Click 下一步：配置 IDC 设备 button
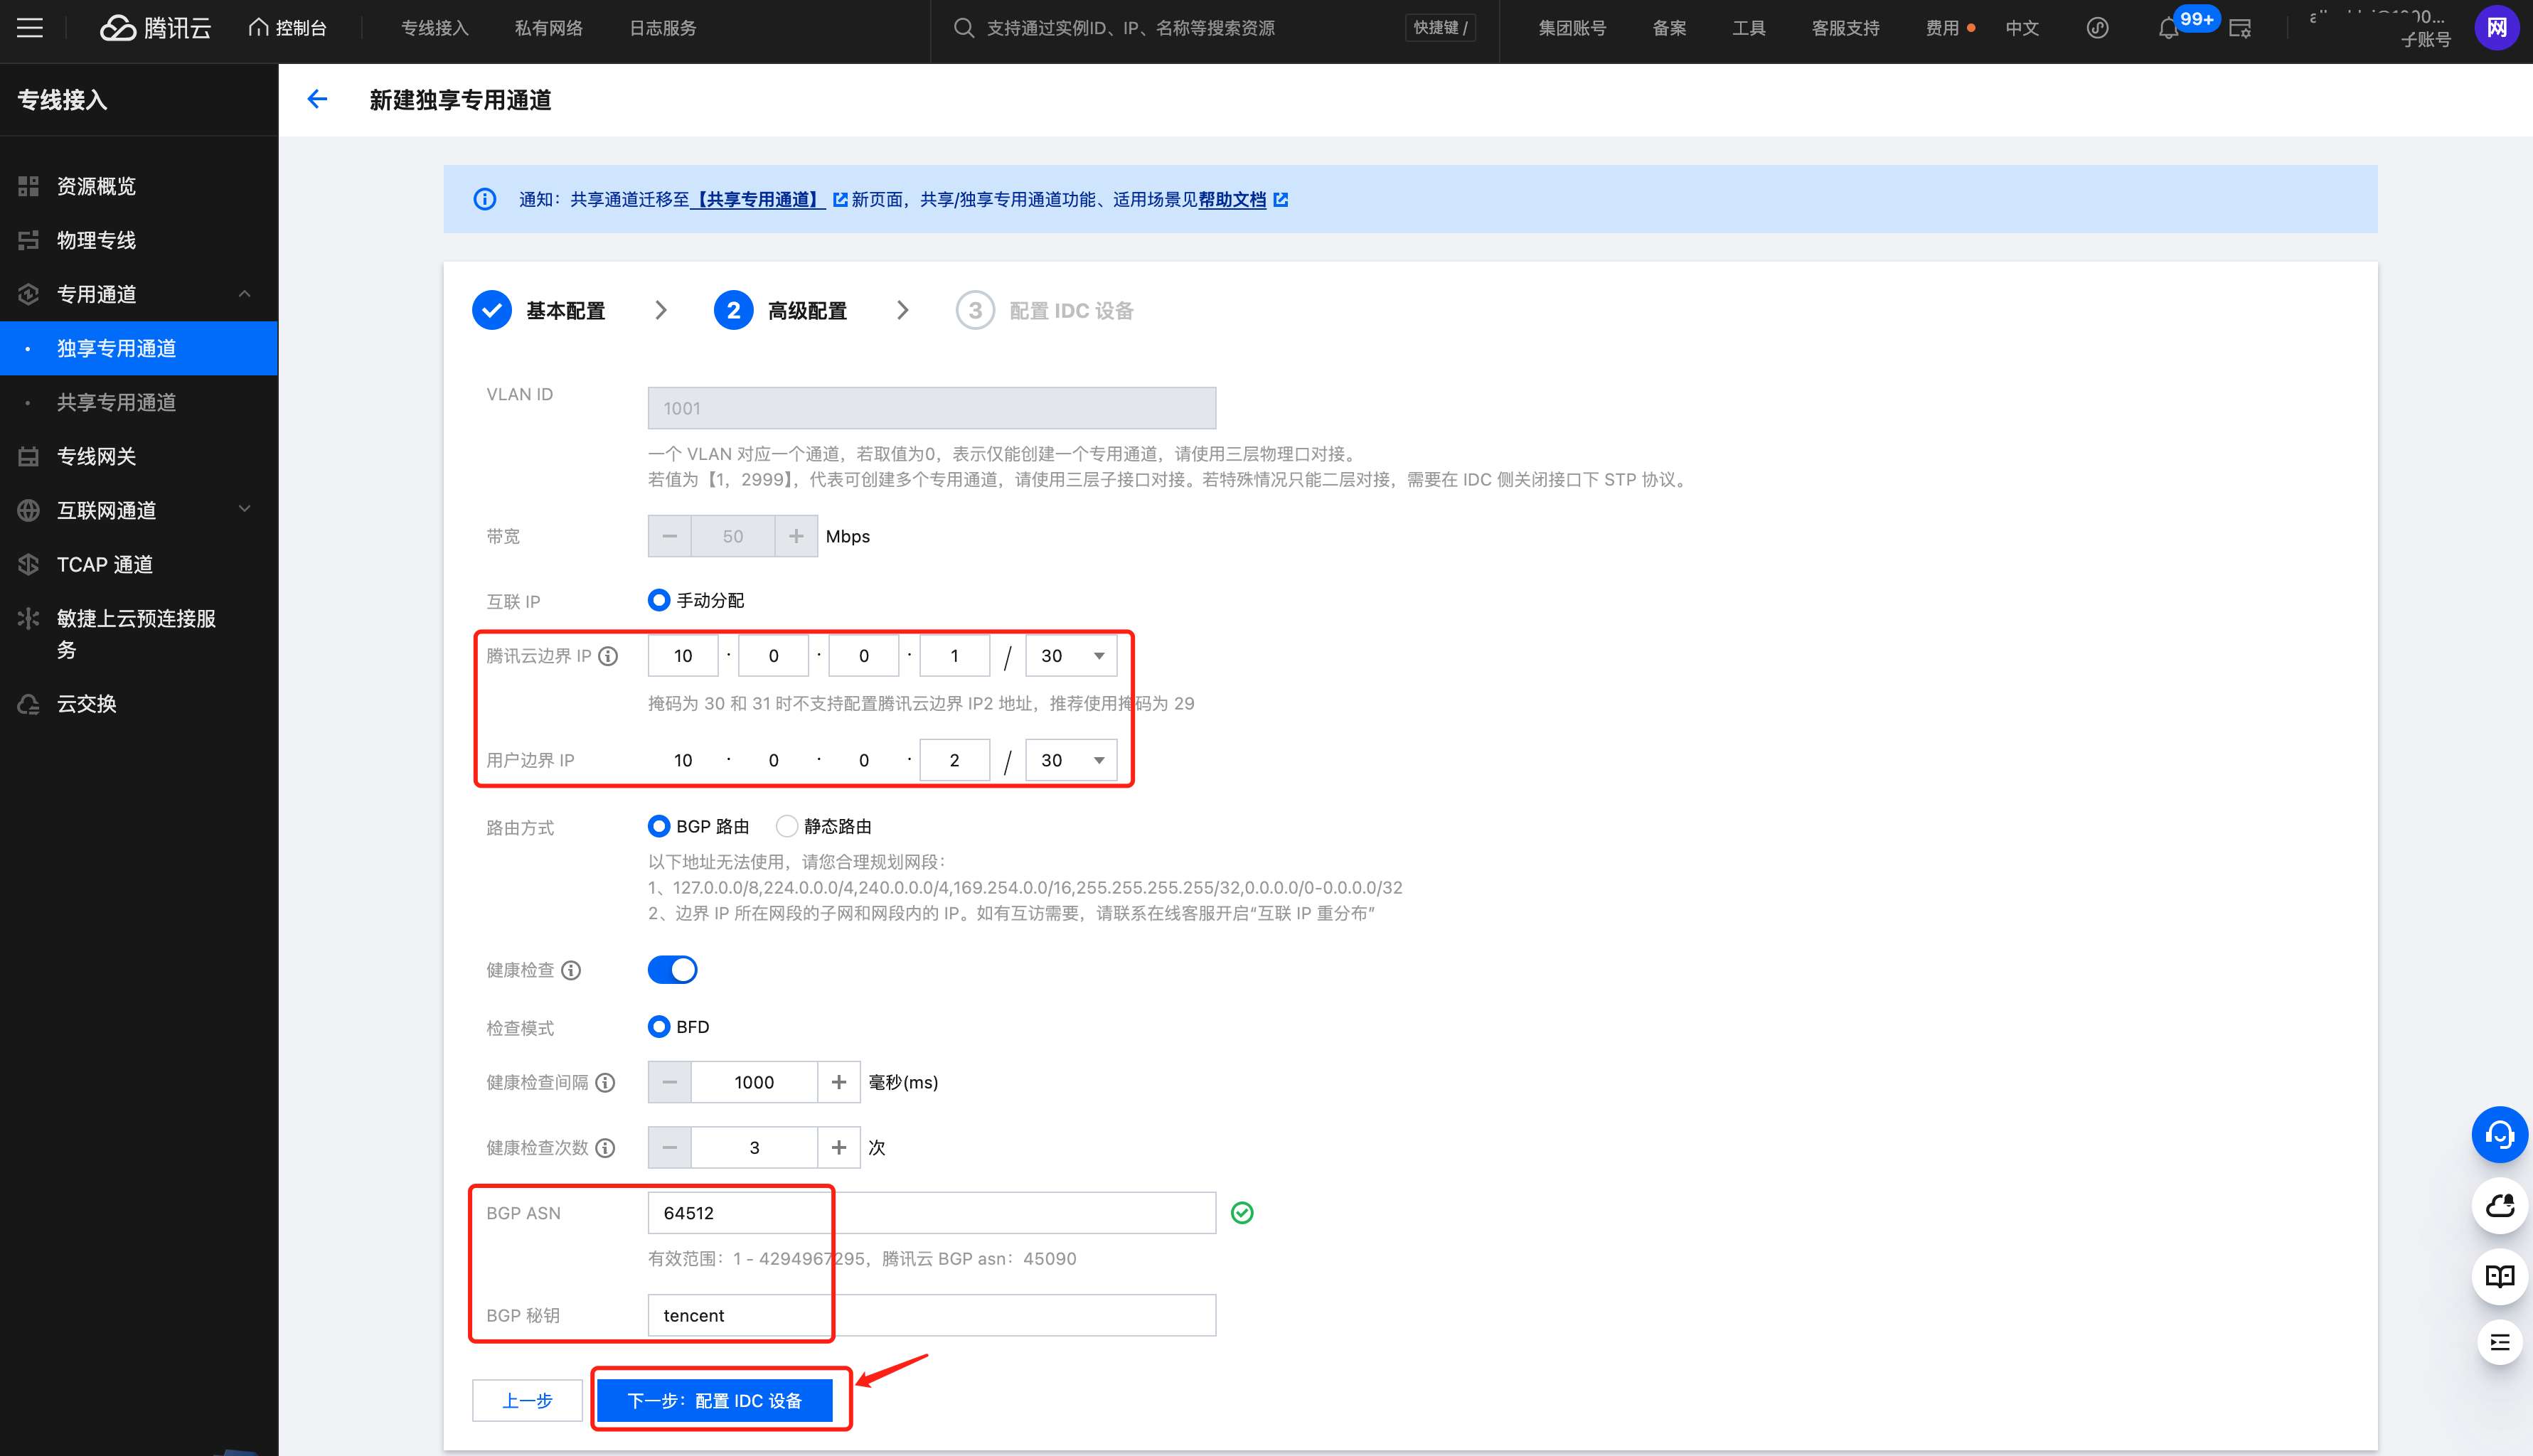Screen dimensions: 2533x1456 (714, 1400)
